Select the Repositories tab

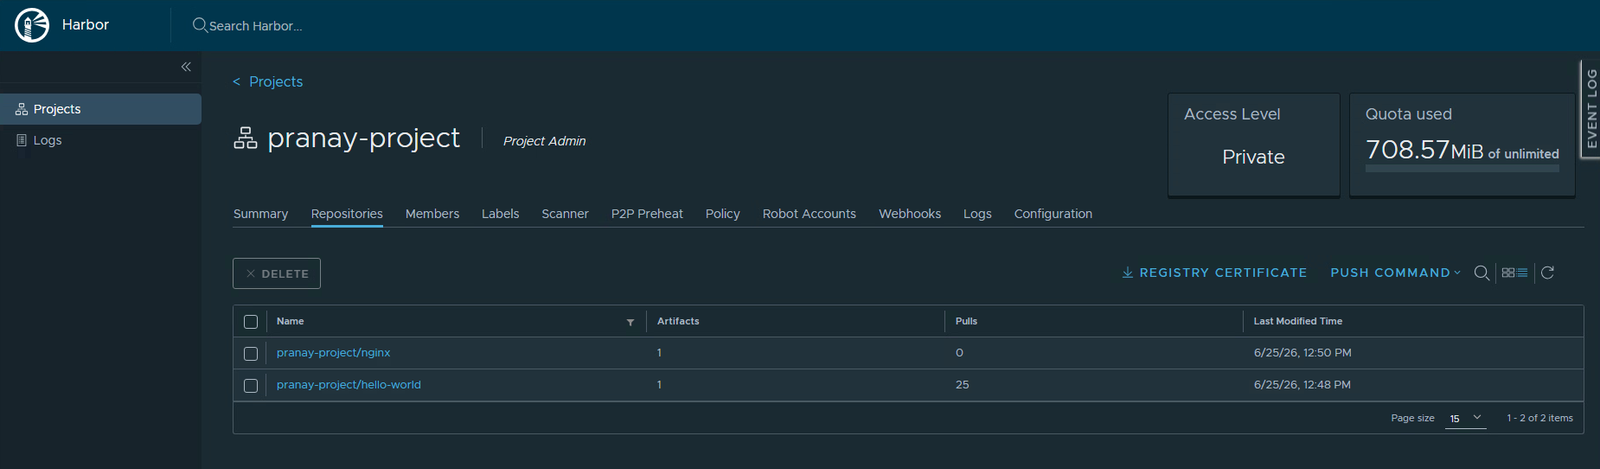click(347, 214)
